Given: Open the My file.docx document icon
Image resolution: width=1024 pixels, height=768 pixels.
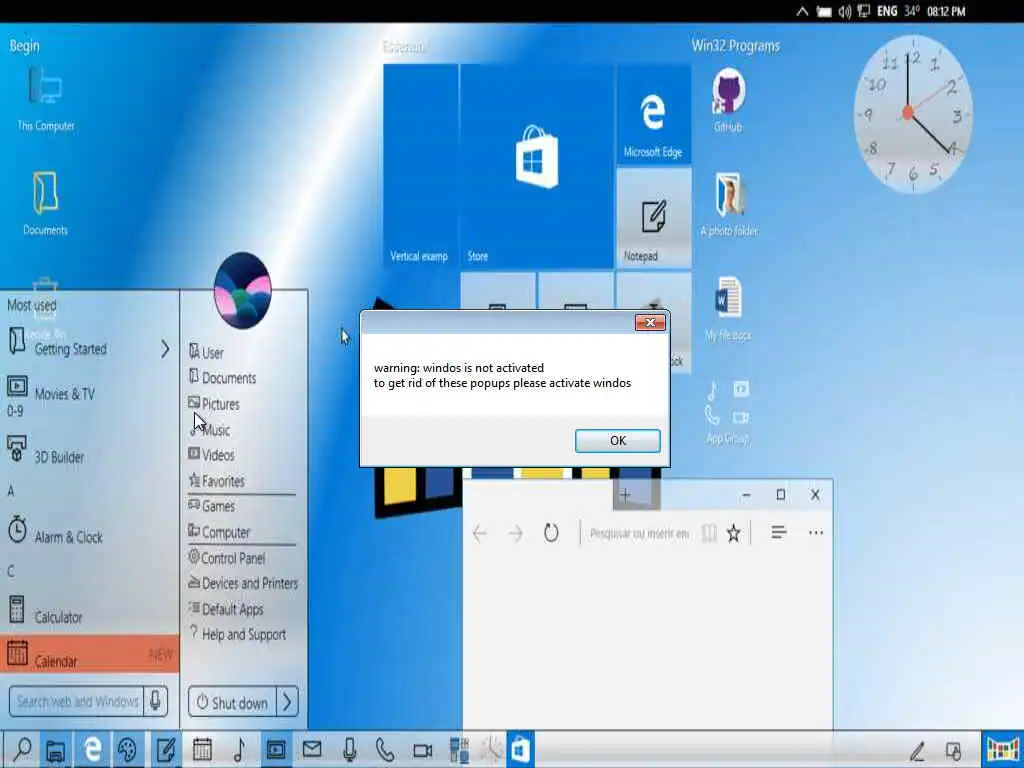Looking at the screenshot, I should coord(728,308).
